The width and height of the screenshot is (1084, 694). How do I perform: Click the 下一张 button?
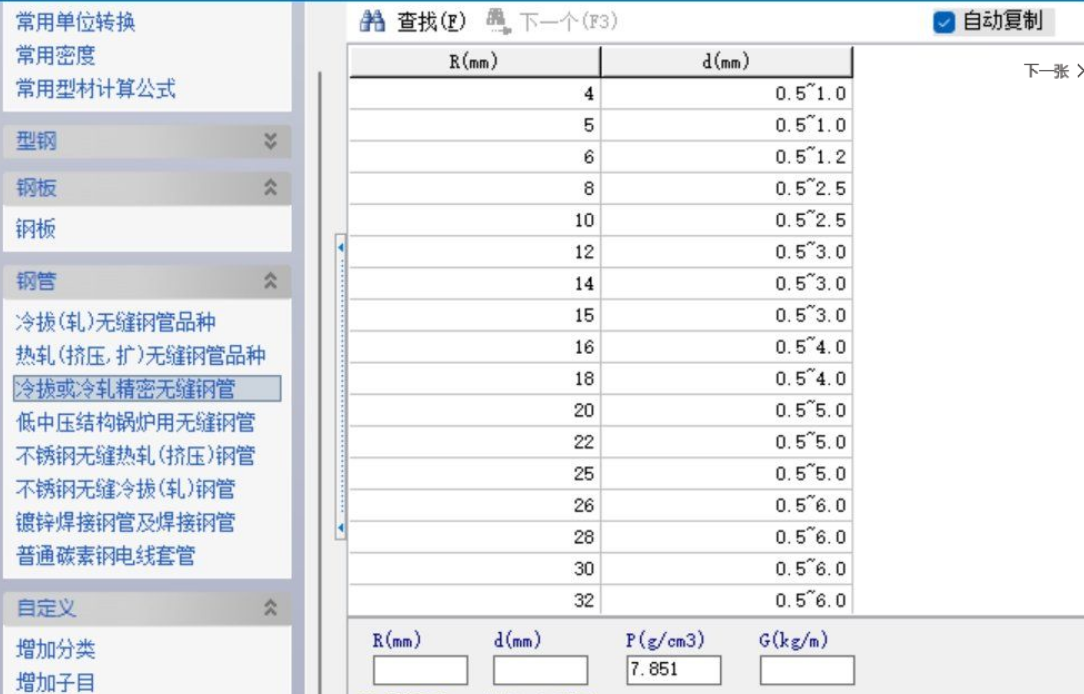[1050, 71]
